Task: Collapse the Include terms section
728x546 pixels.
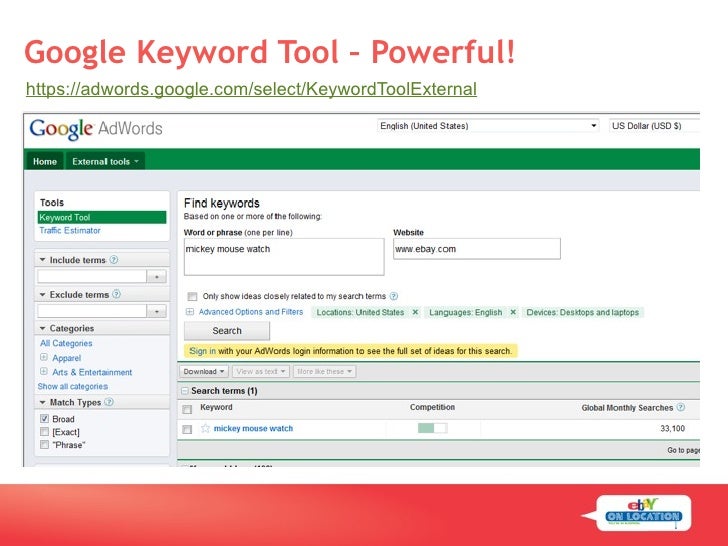Action: pyautogui.click(x=43, y=260)
